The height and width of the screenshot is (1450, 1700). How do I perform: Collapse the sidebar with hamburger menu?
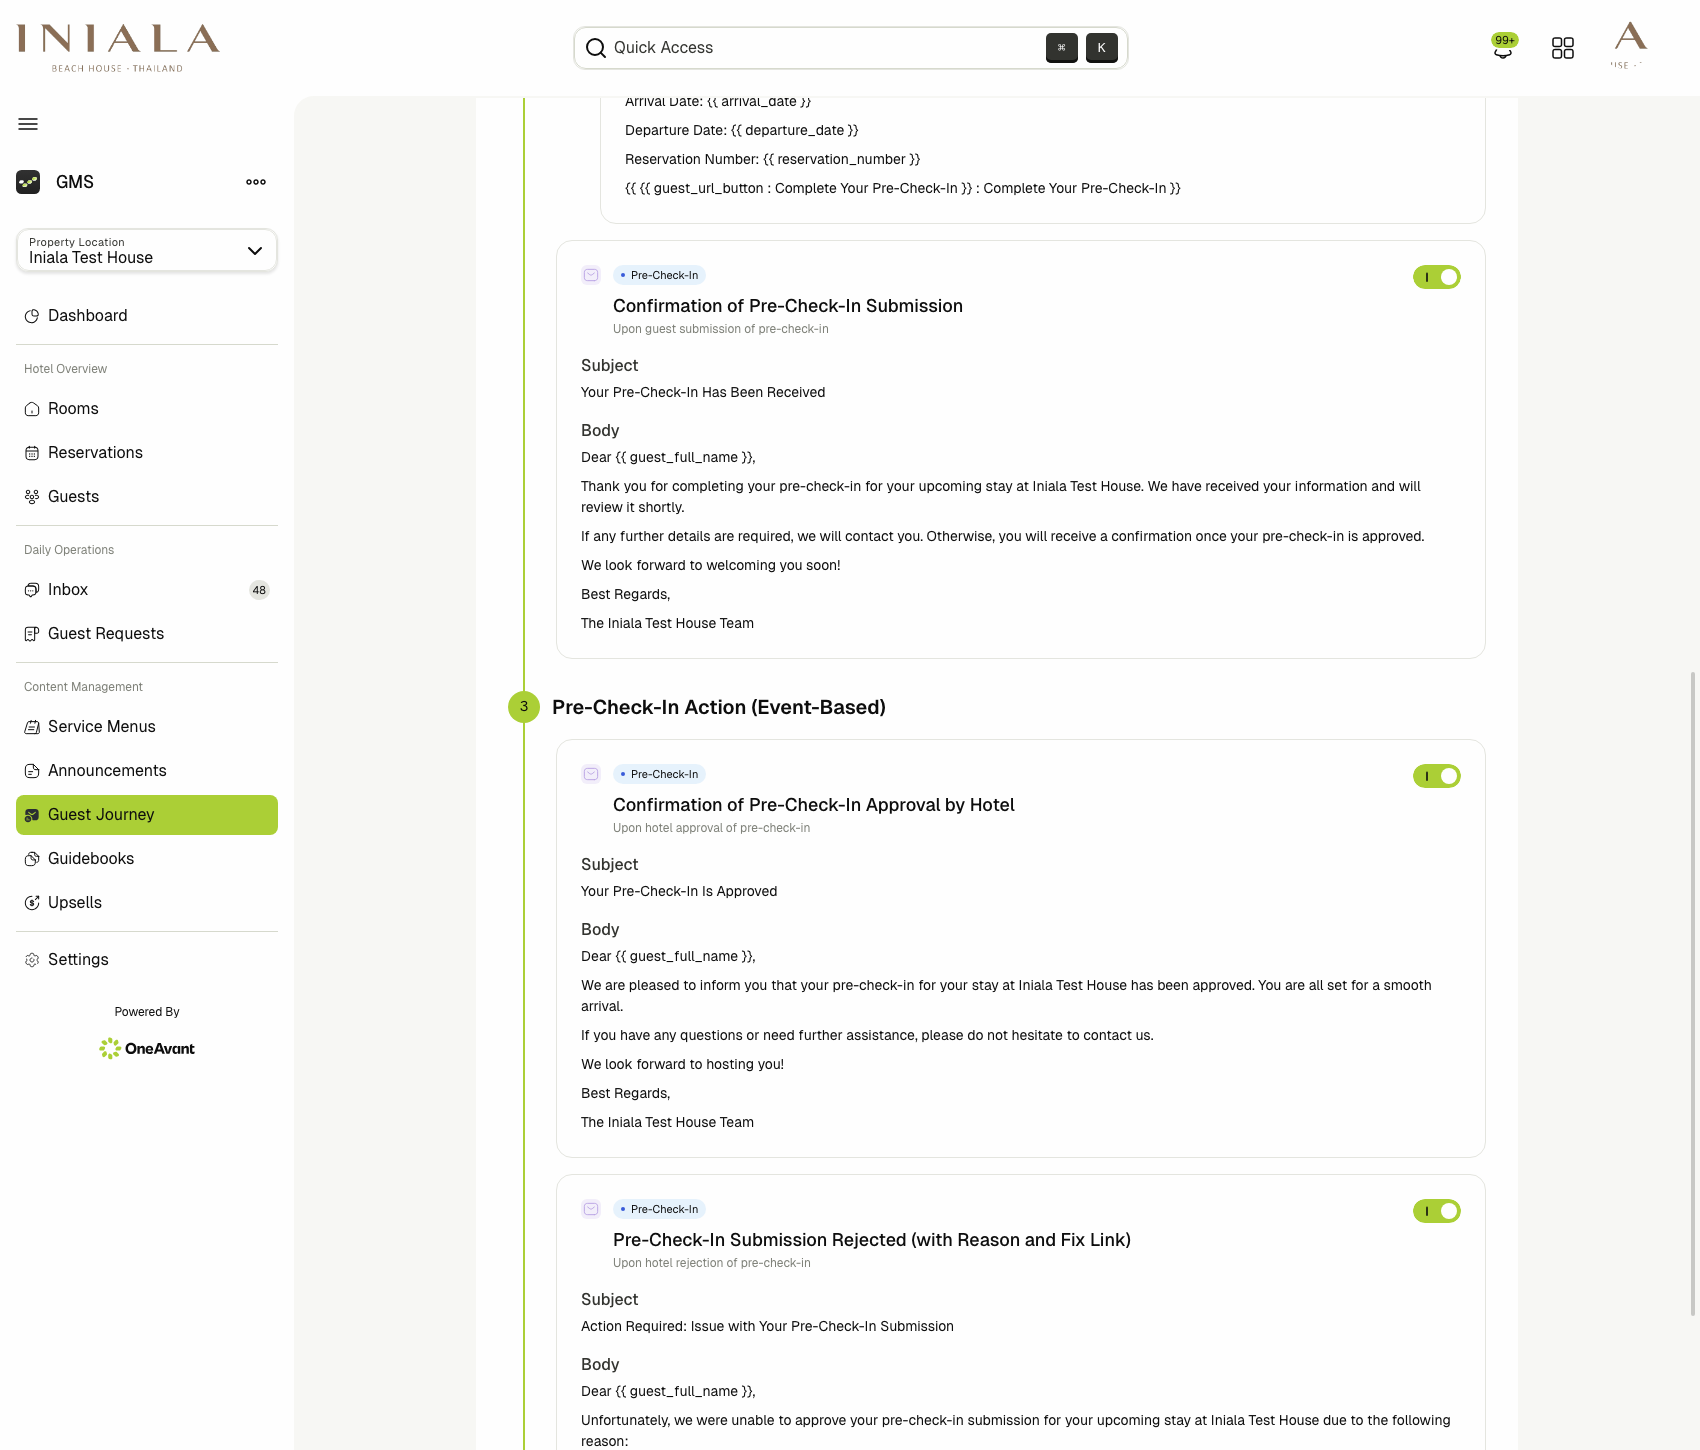click(x=27, y=123)
